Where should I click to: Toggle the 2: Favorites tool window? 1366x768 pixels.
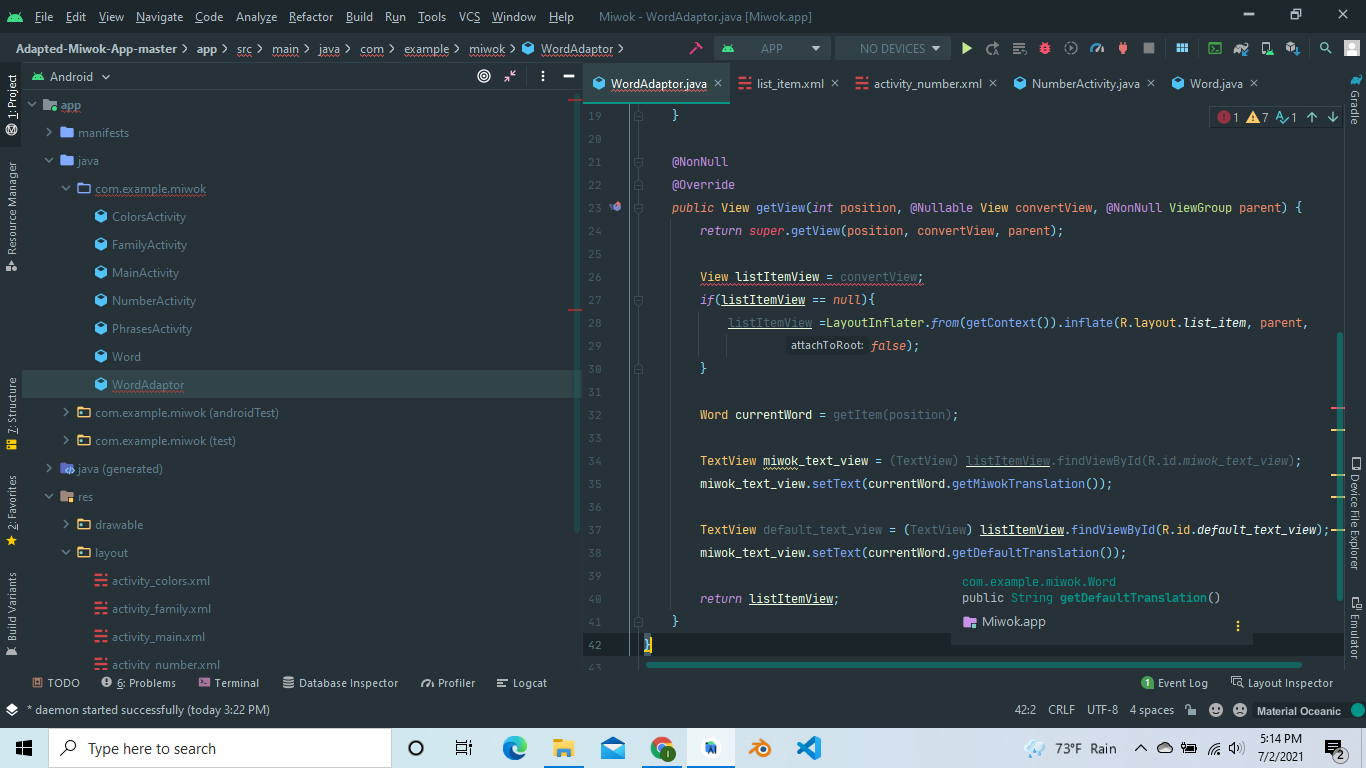12,510
